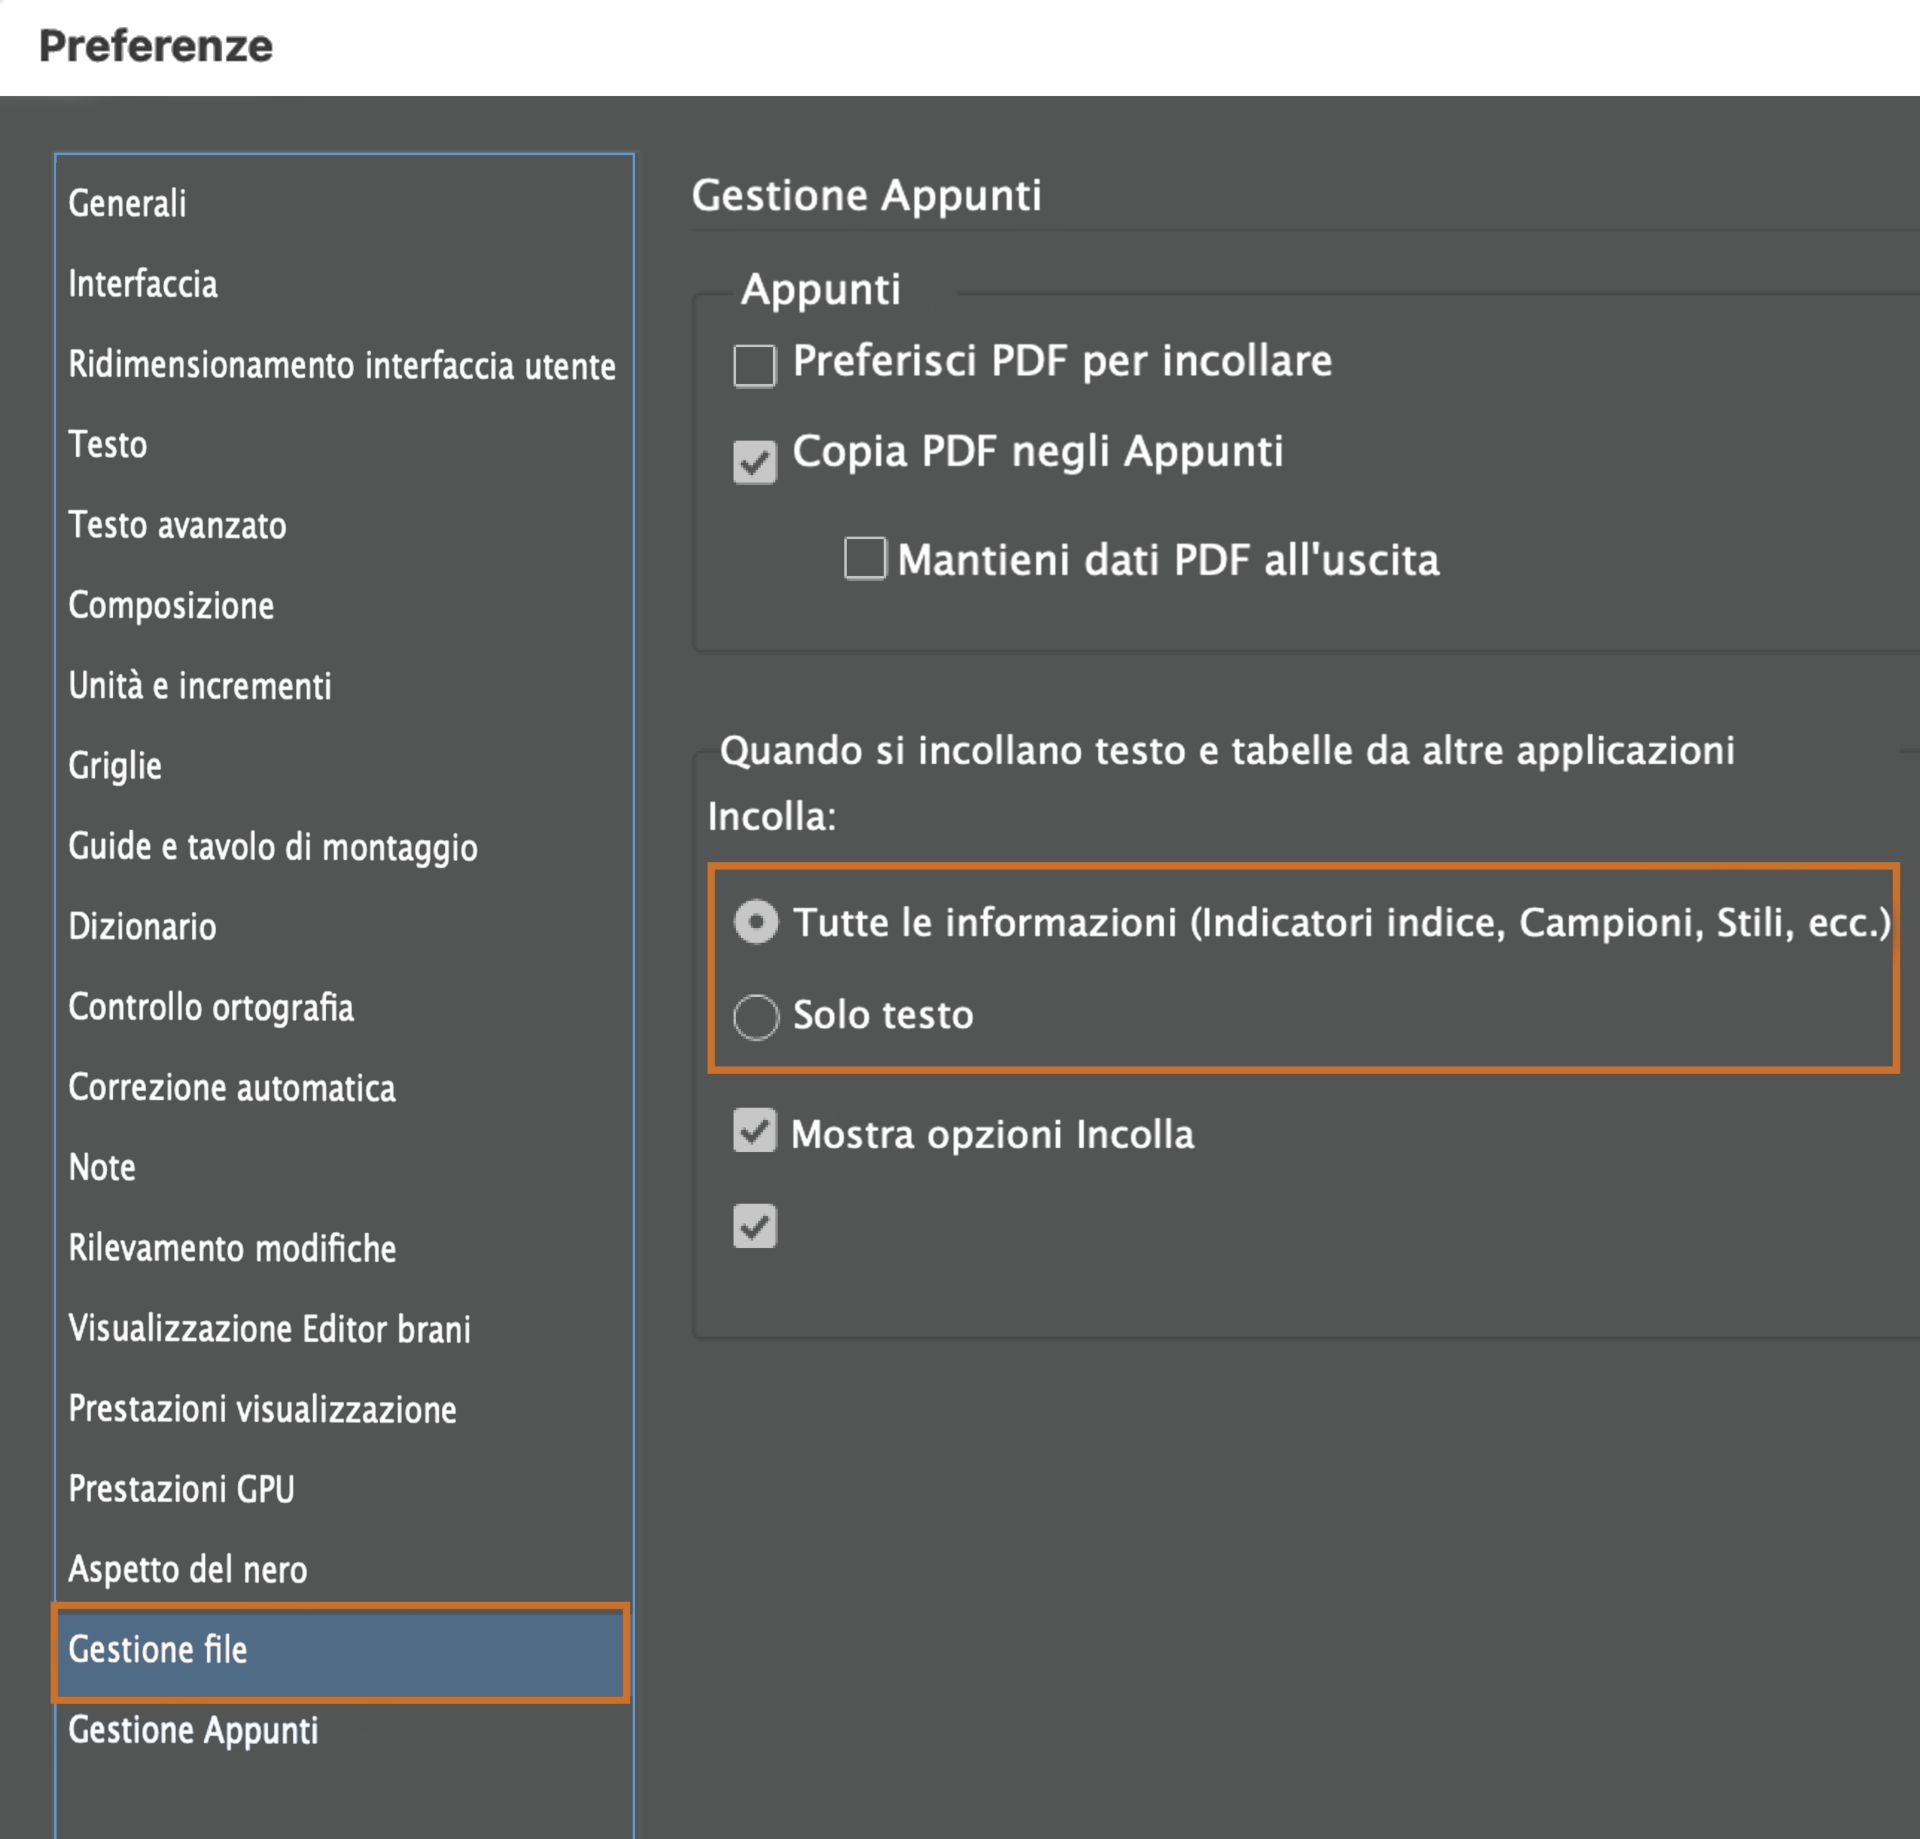Image resolution: width=1920 pixels, height=1839 pixels.
Task: Toggle Mostra opzioni Incolla checkbox
Action: coord(754,1131)
